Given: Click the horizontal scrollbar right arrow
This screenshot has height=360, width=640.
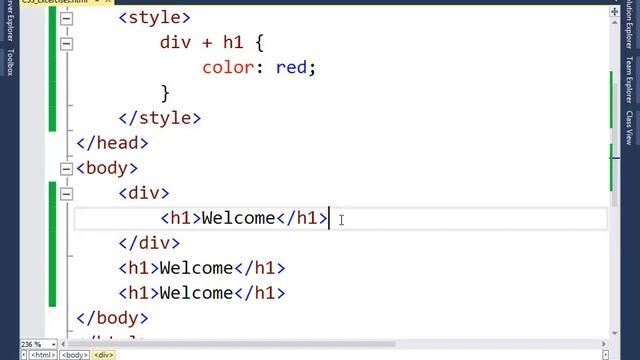Looking at the screenshot, I should [604, 344].
